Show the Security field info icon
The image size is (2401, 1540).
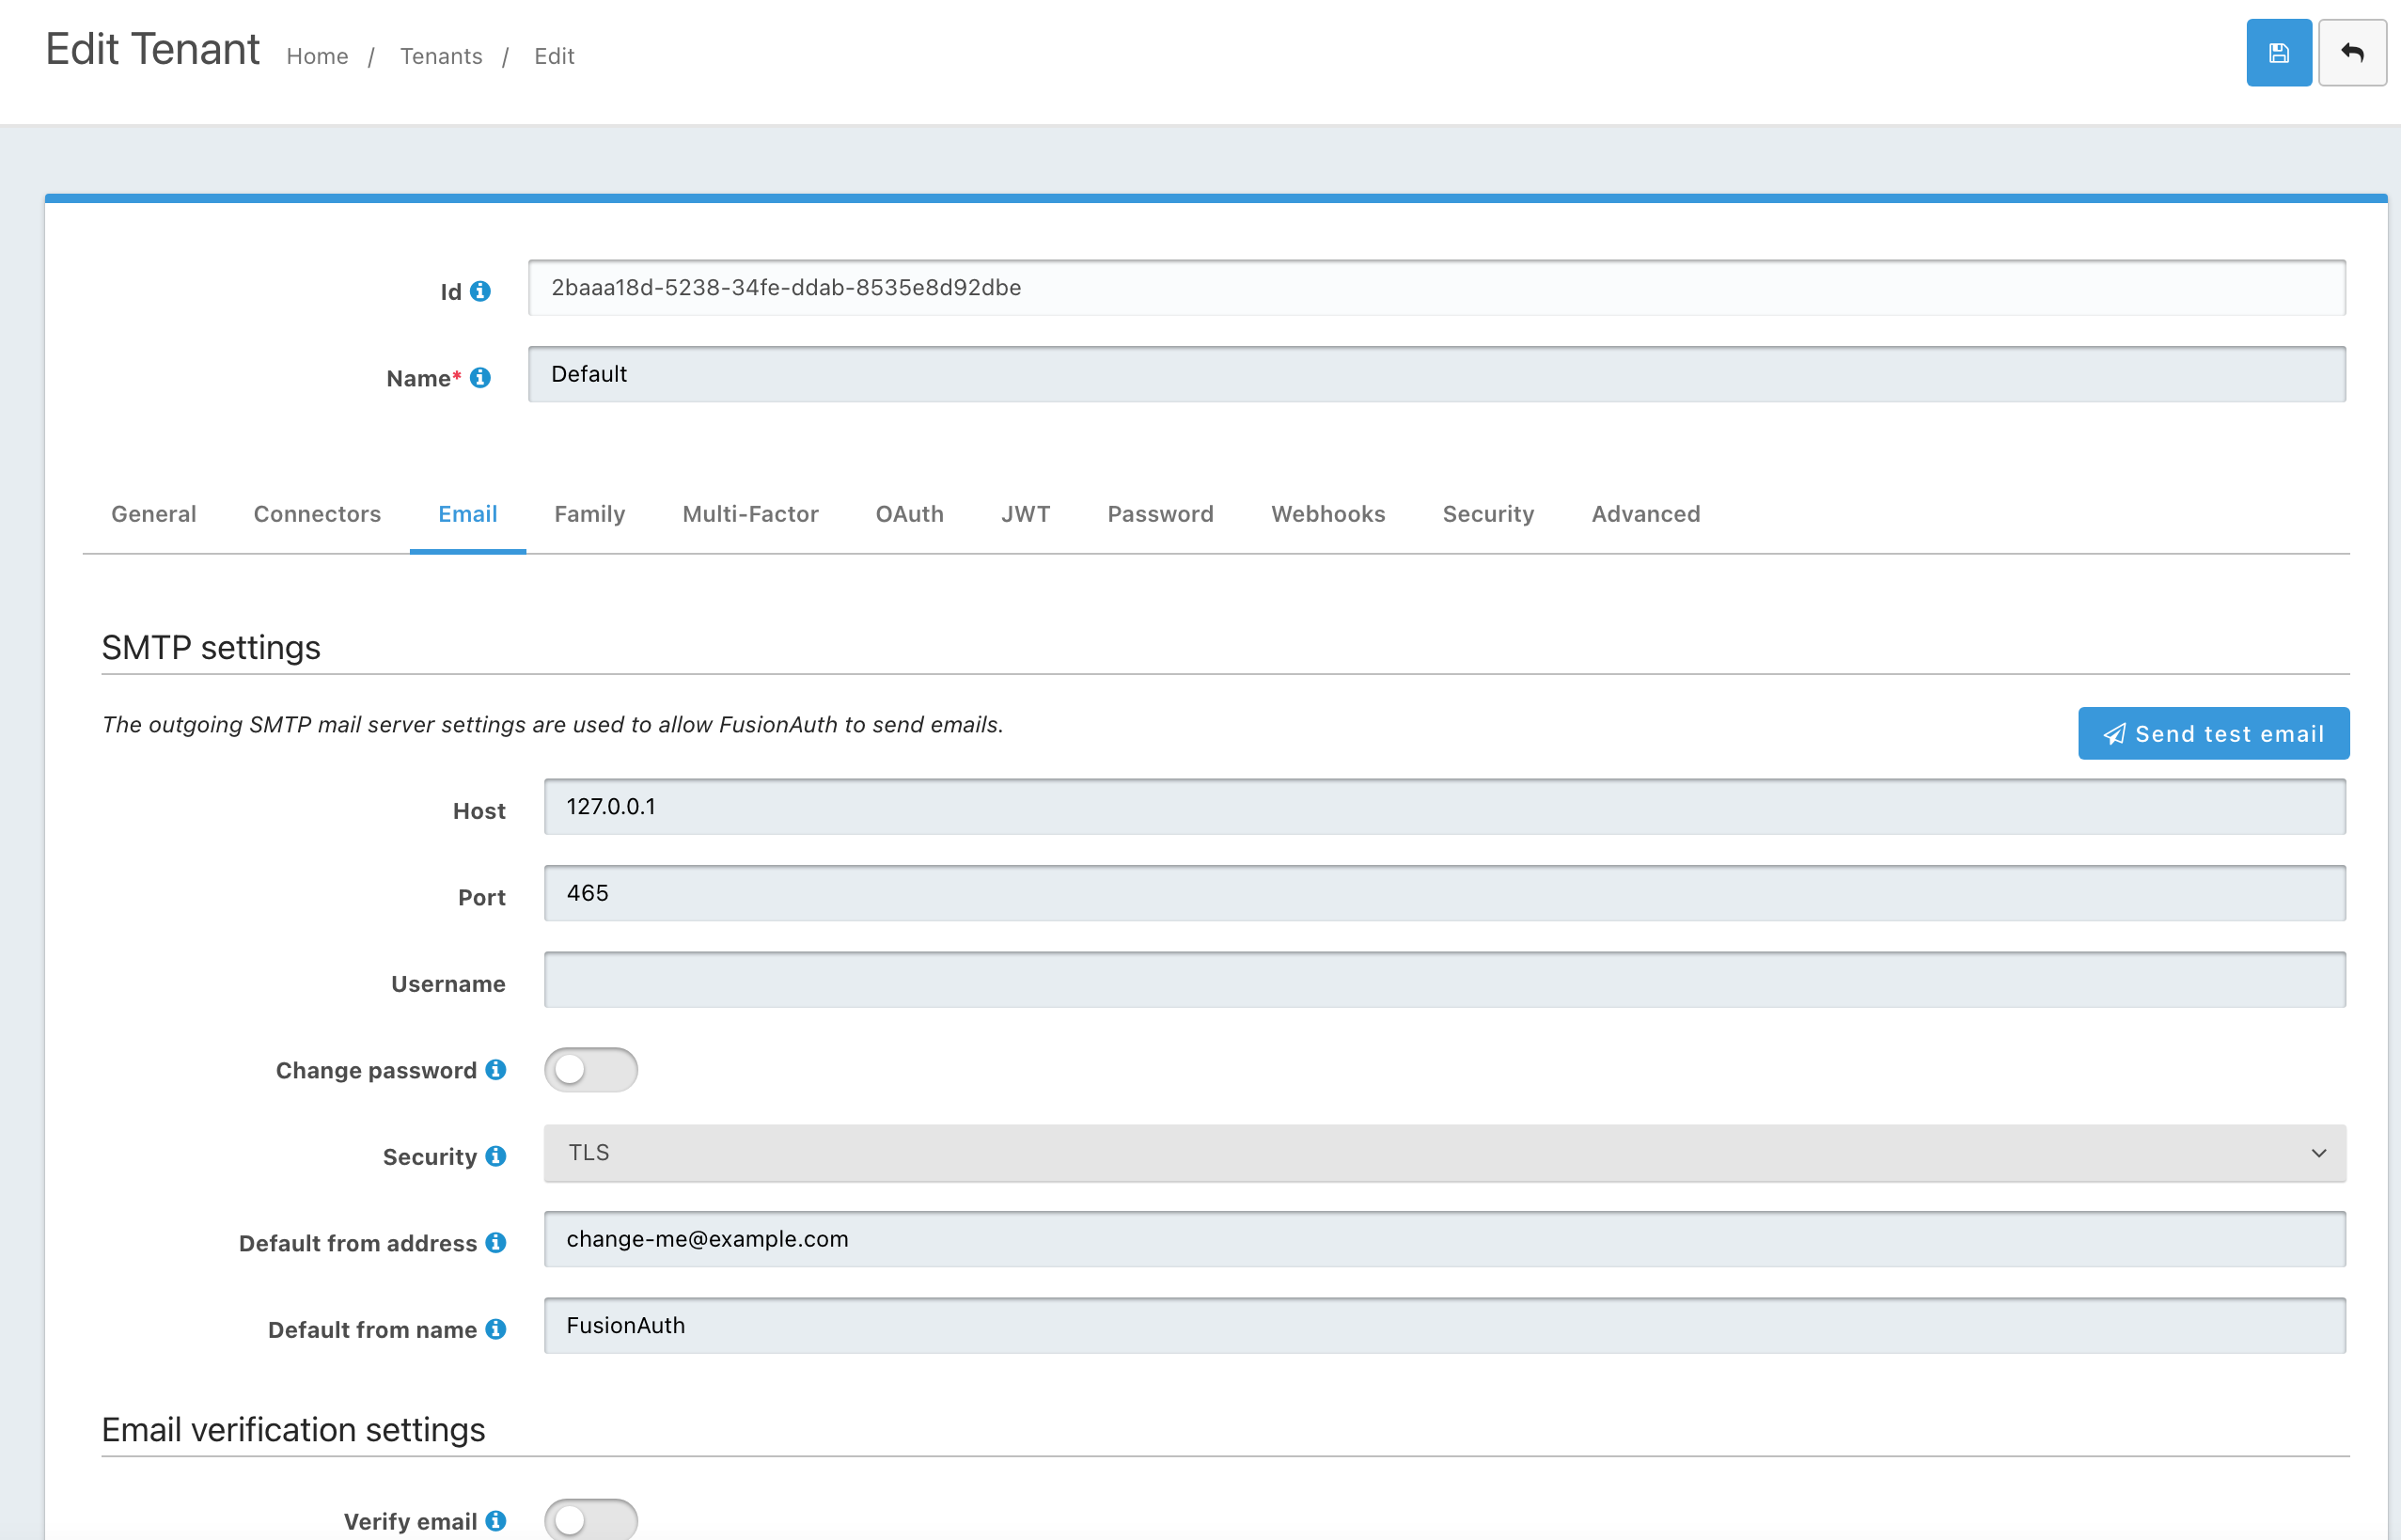pyautogui.click(x=496, y=1156)
